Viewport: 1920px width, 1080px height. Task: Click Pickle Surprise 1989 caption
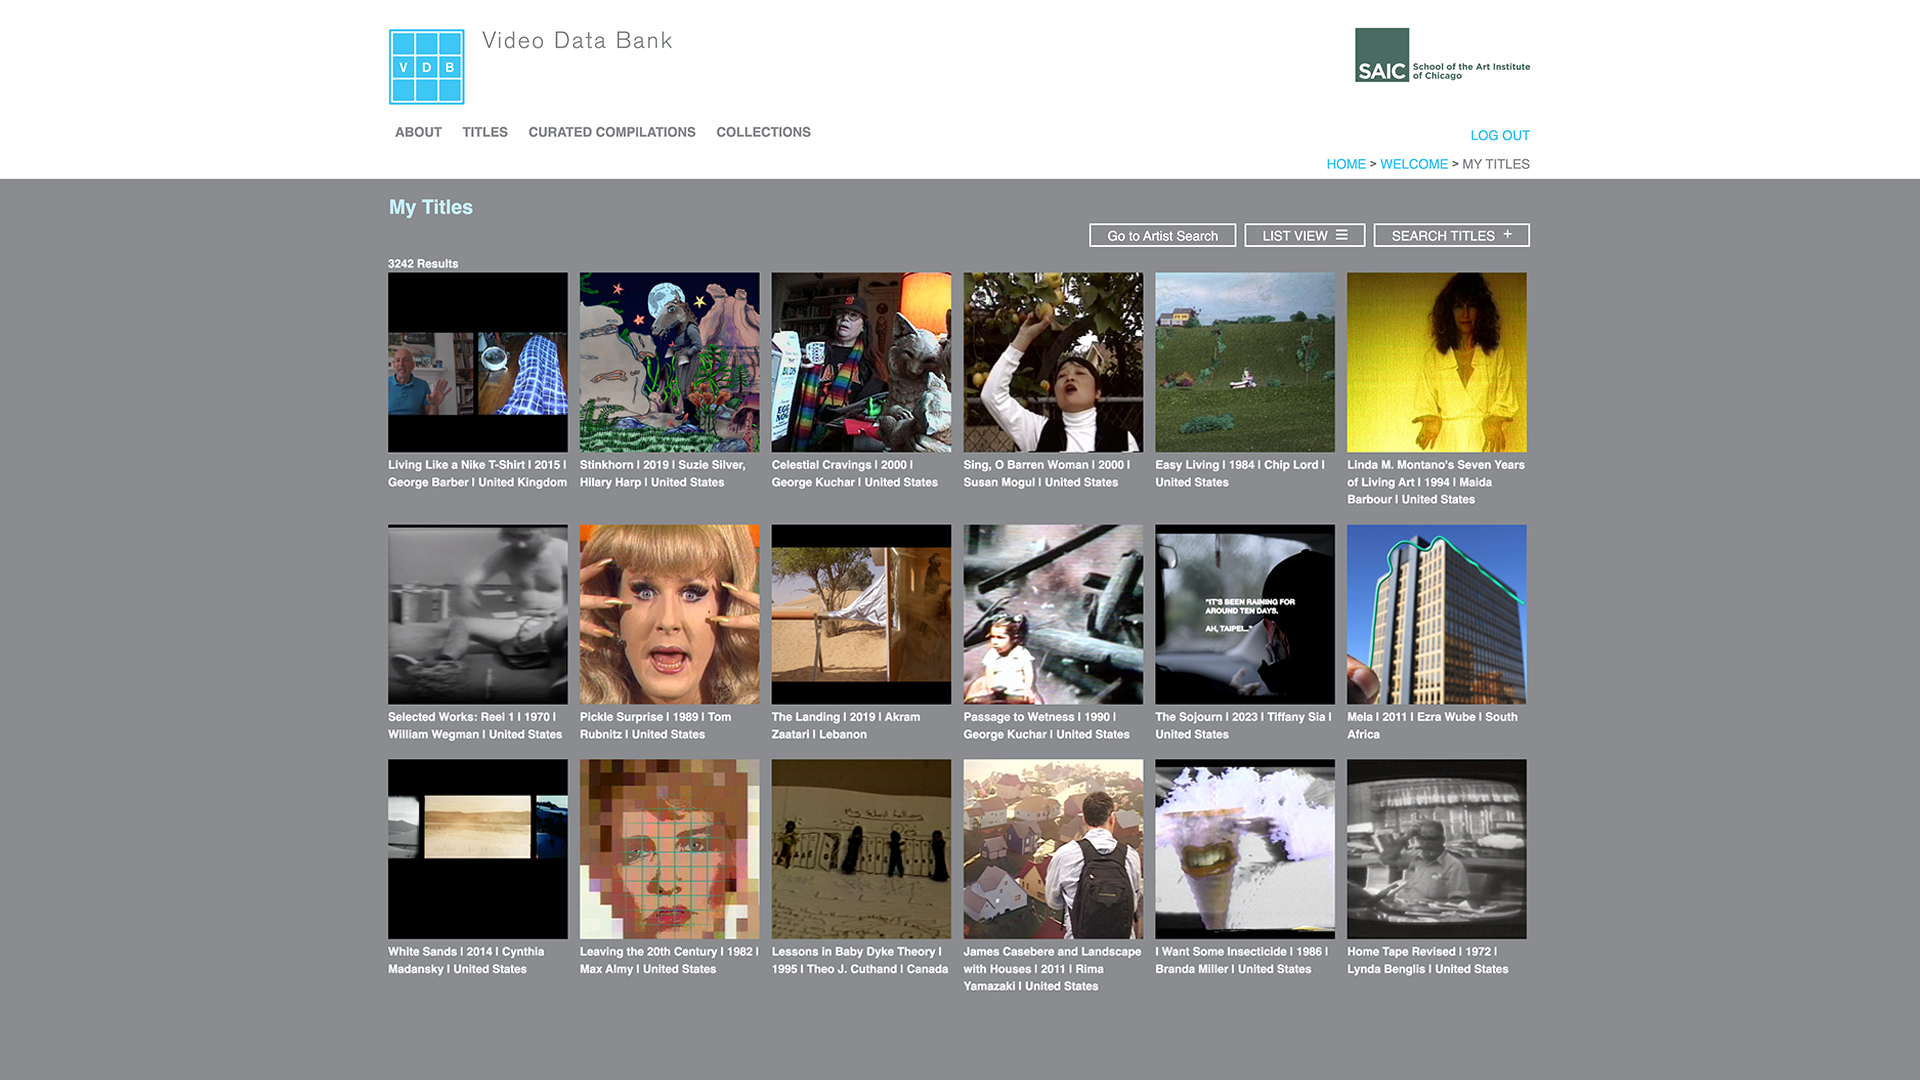(656, 725)
